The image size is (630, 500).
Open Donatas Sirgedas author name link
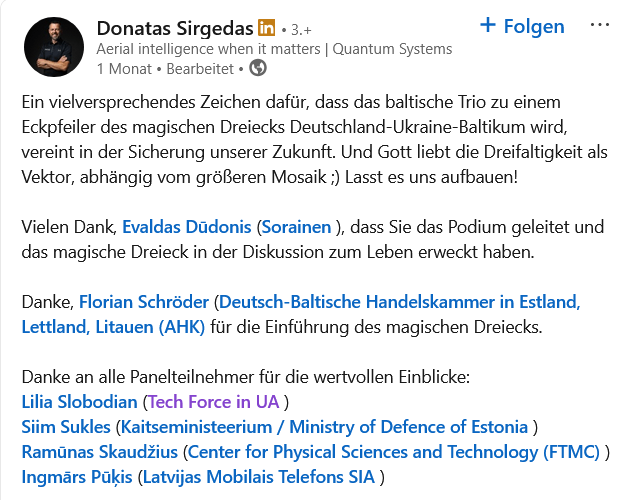175,28
